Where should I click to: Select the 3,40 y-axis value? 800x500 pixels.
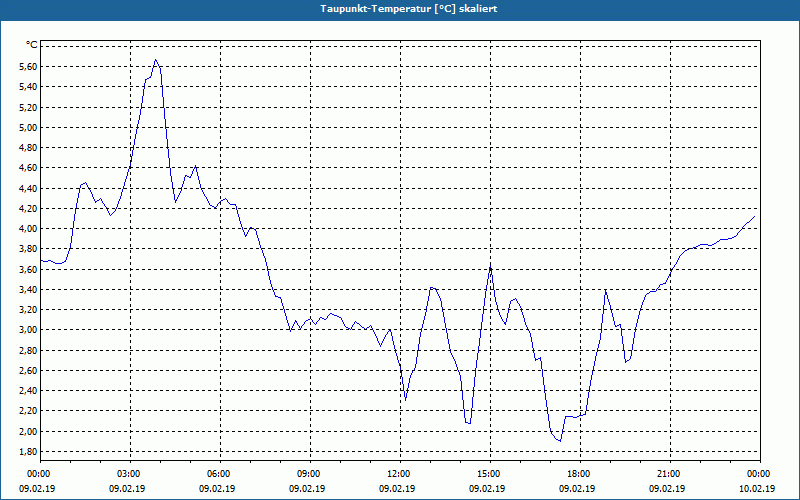(29, 289)
